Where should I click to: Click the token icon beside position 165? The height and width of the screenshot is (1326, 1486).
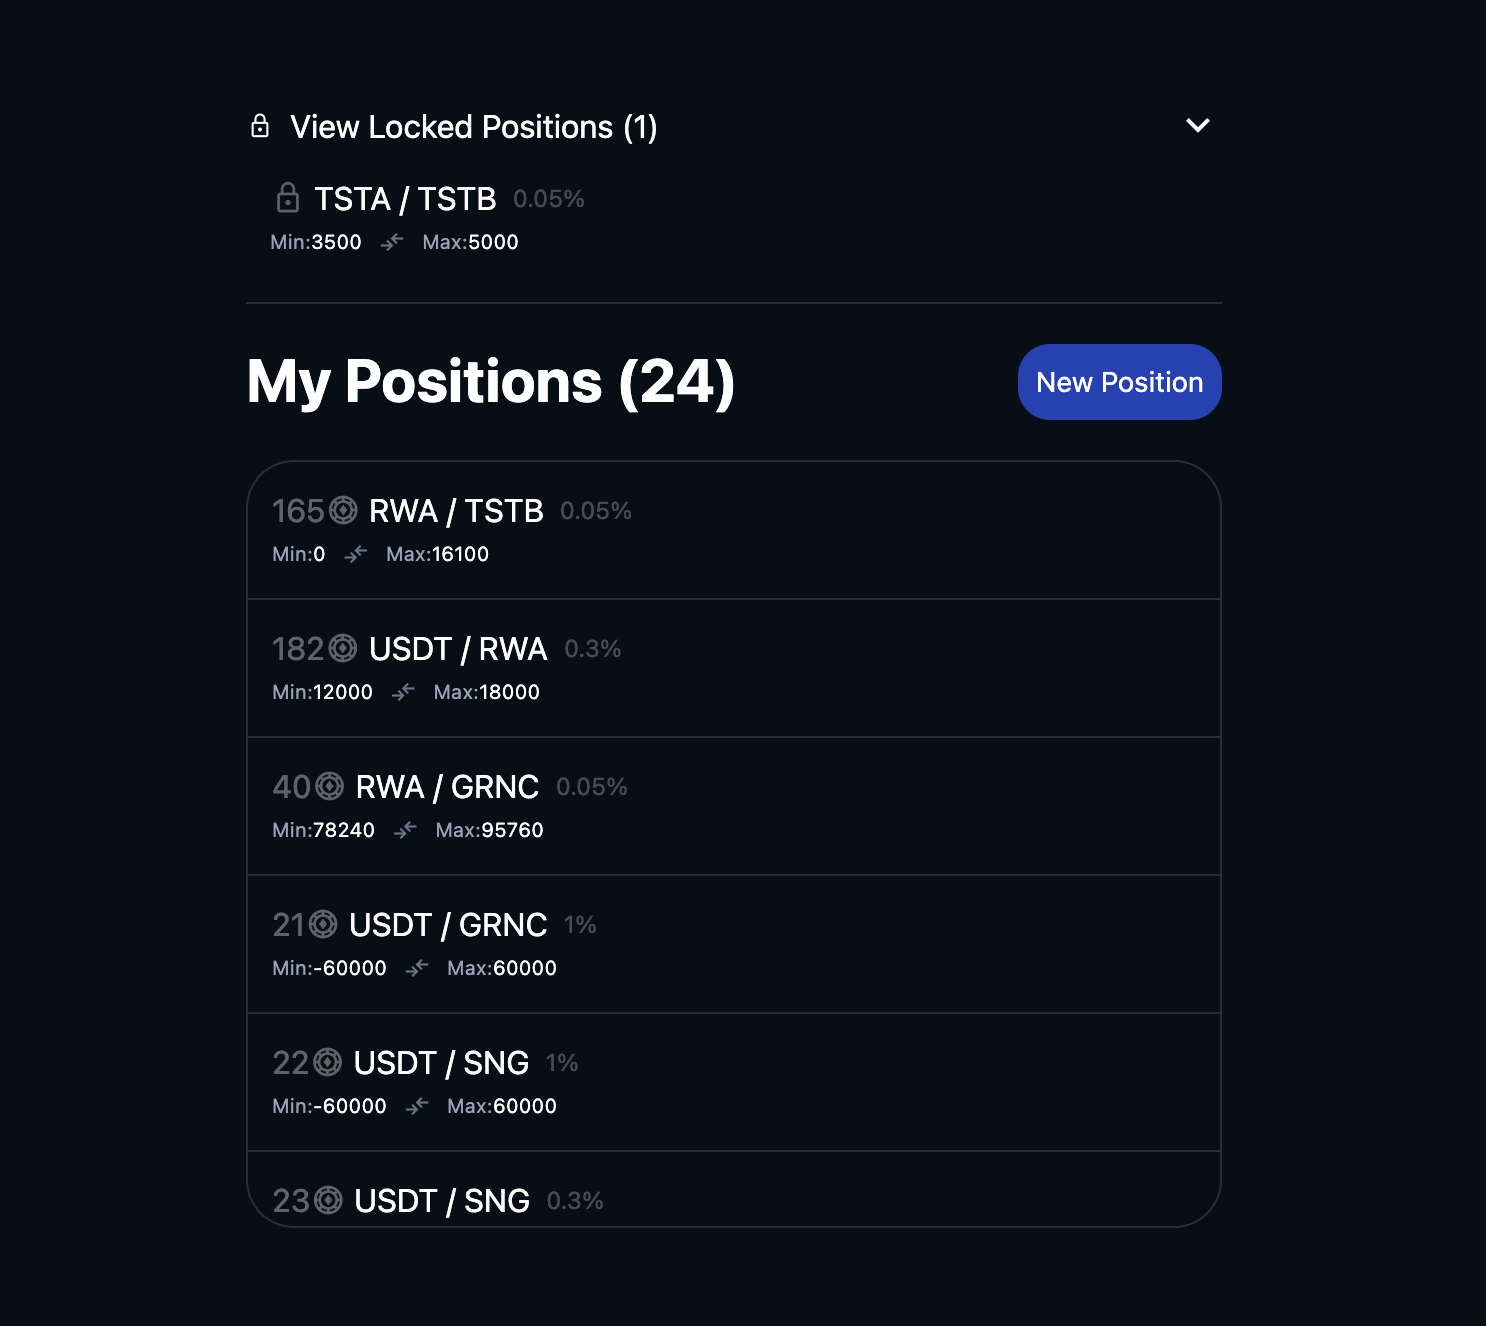click(343, 511)
